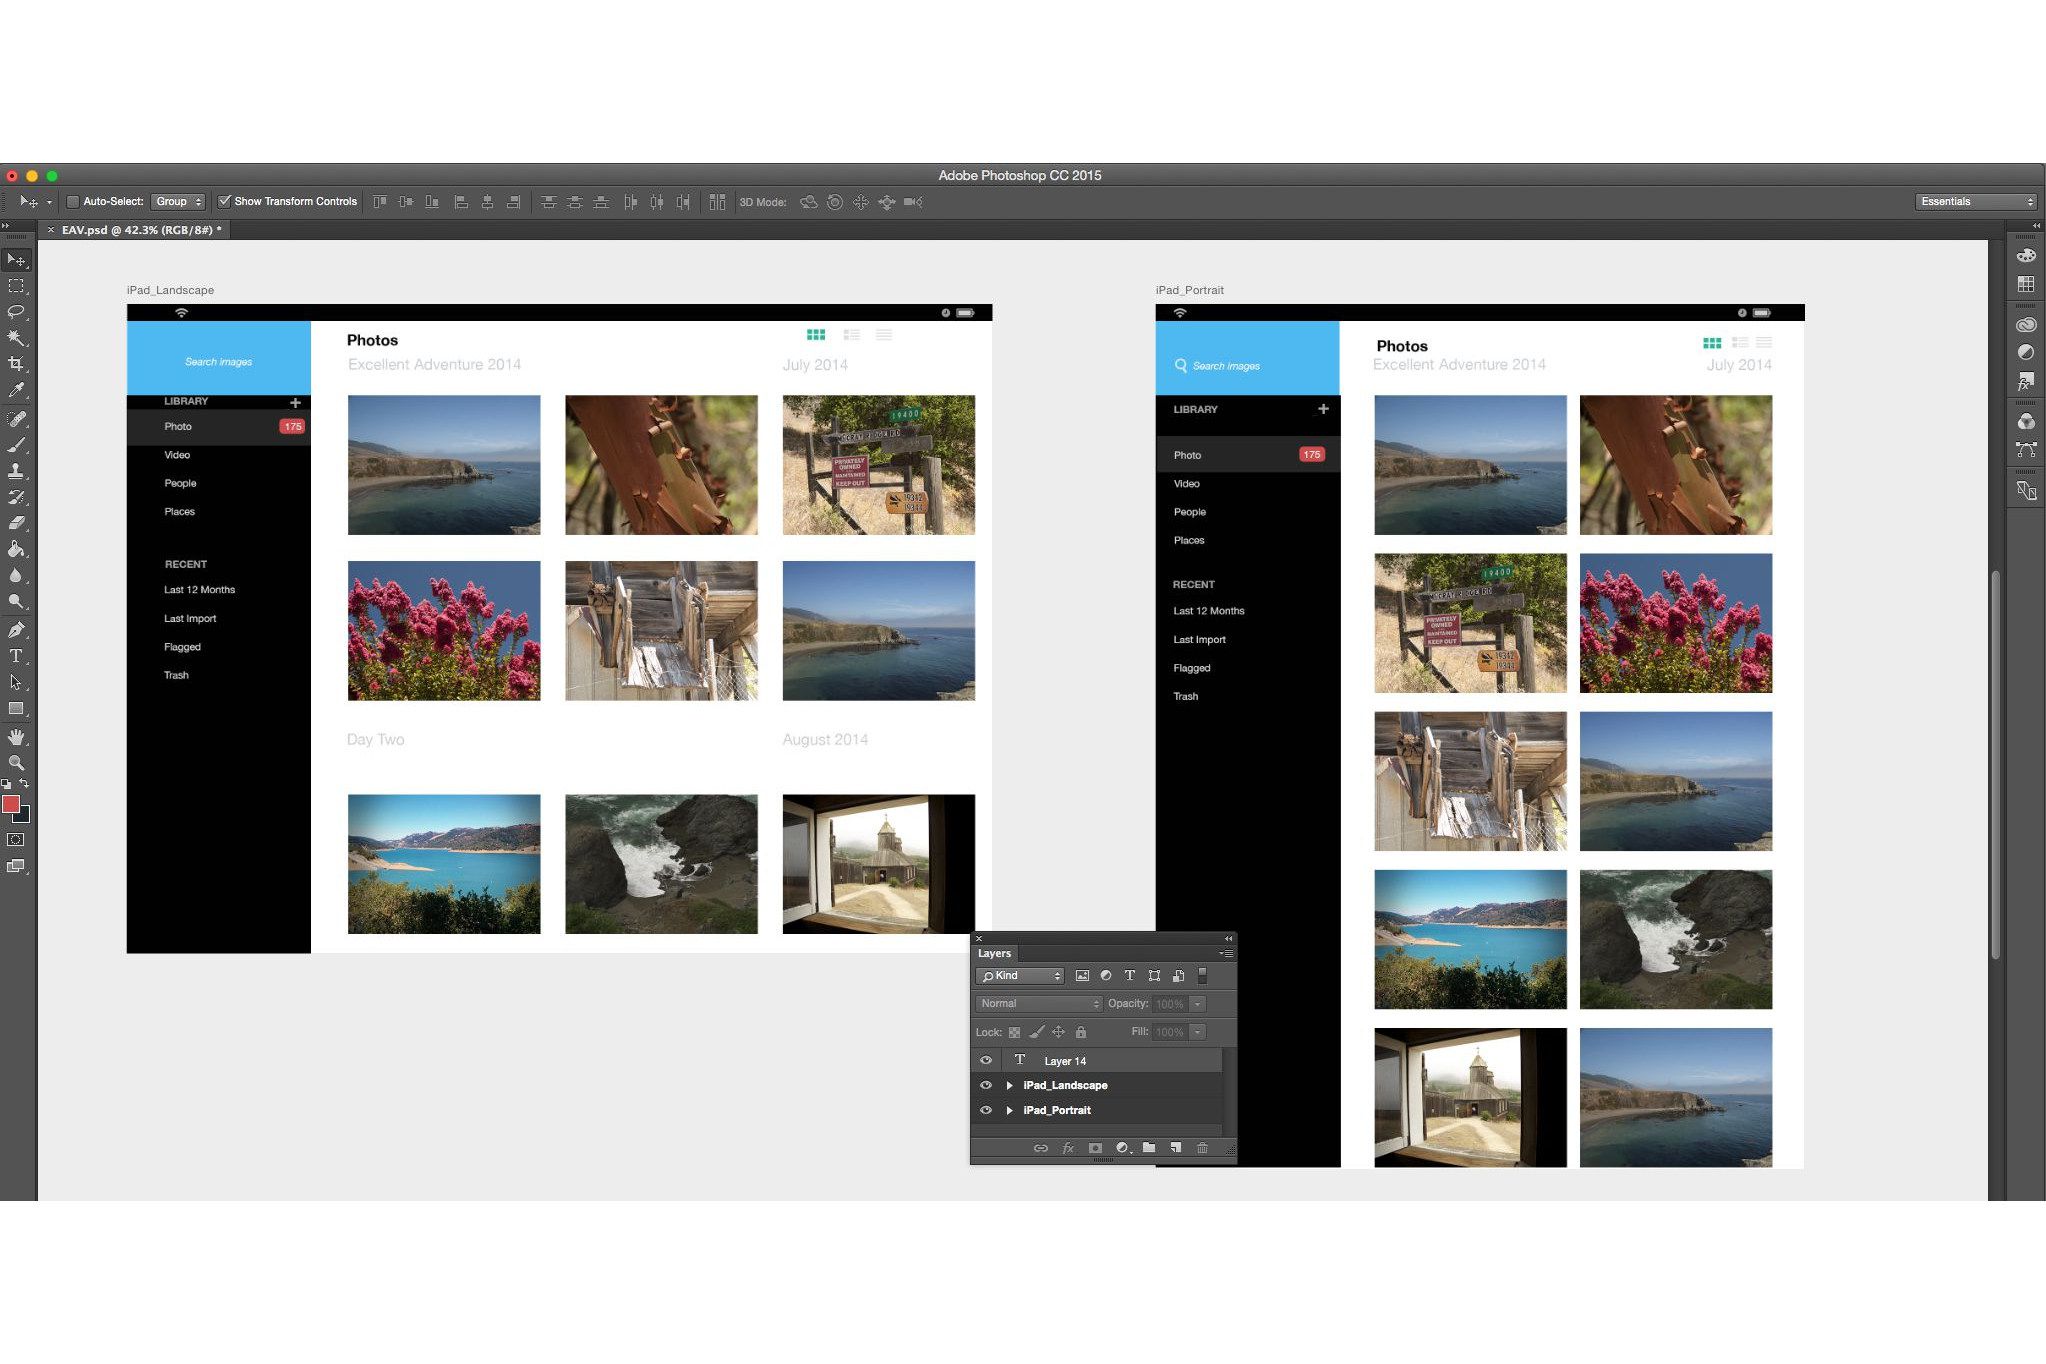
Task: Select the Hand tool
Action: (x=16, y=737)
